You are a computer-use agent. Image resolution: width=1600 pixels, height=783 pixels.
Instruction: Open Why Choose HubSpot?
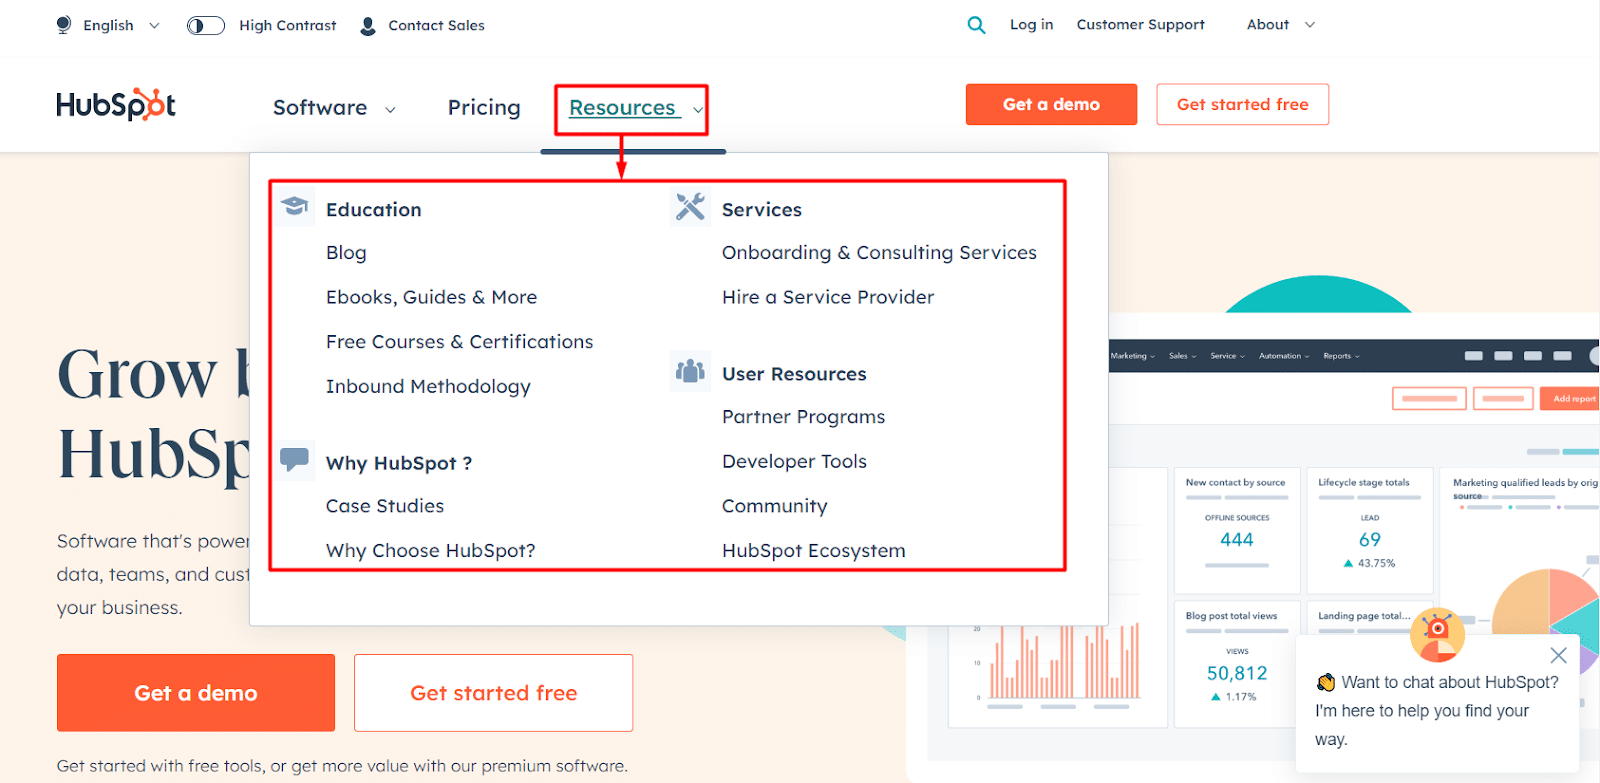tap(430, 551)
